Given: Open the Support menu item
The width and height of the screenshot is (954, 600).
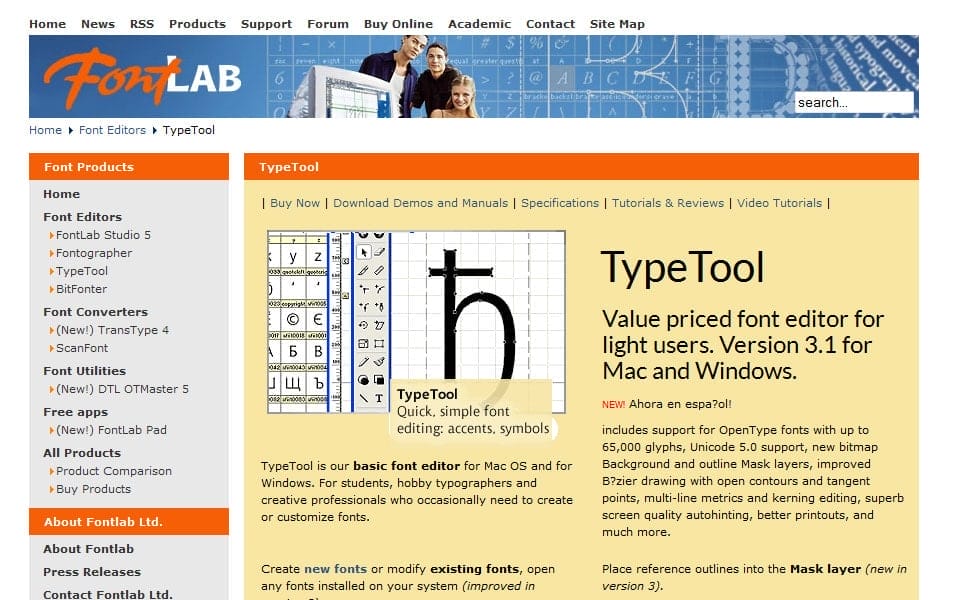Looking at the screenshot, I should [x=266, y=23].
